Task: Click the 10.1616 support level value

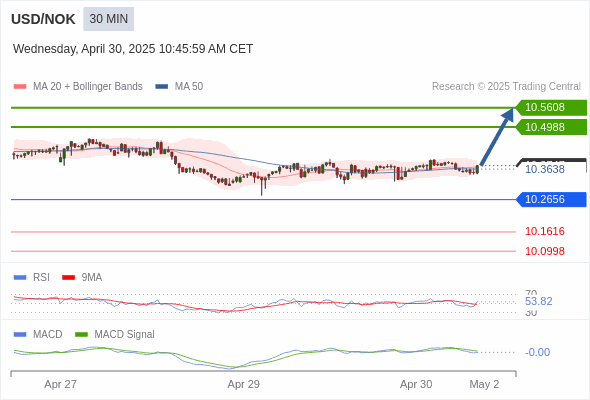Action: click(x=545, y=231)
